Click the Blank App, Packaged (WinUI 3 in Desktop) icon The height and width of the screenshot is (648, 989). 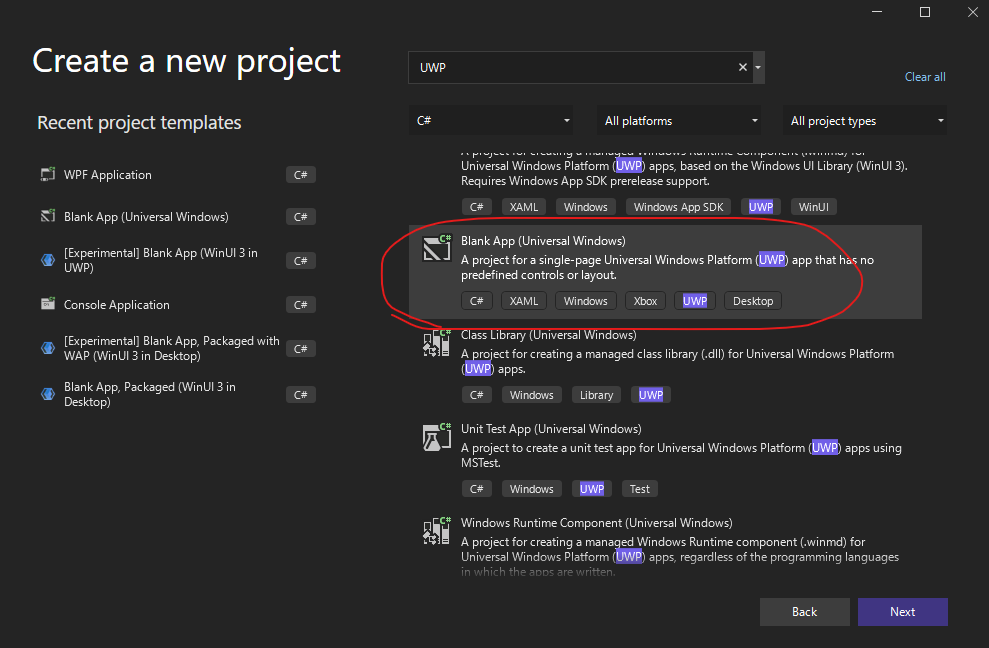[x=48, y=394]
